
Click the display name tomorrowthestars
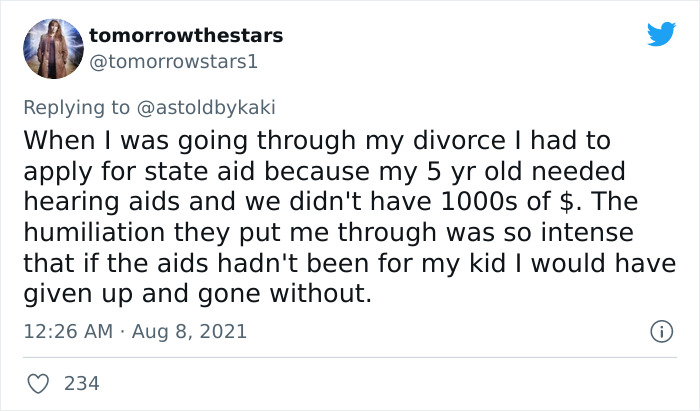coord(186,35)
